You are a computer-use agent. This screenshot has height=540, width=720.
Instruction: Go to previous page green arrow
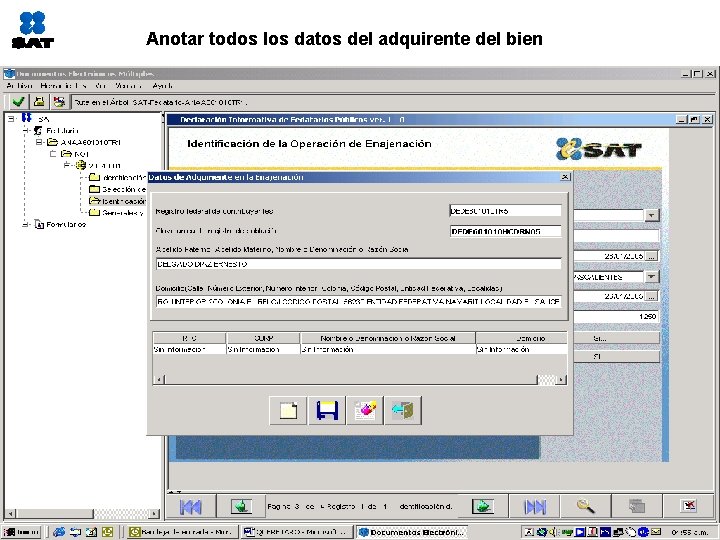coord(241,507)
